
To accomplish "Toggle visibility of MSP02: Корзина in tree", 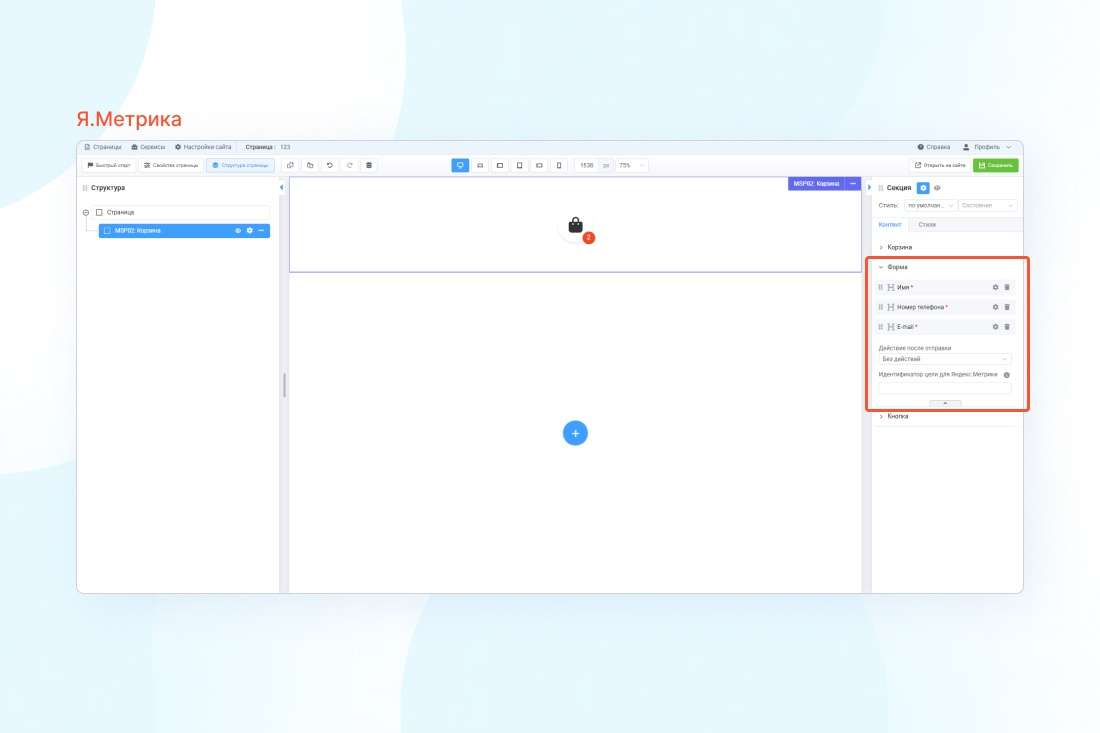I will pyautogui.click(x=238, y=231).
